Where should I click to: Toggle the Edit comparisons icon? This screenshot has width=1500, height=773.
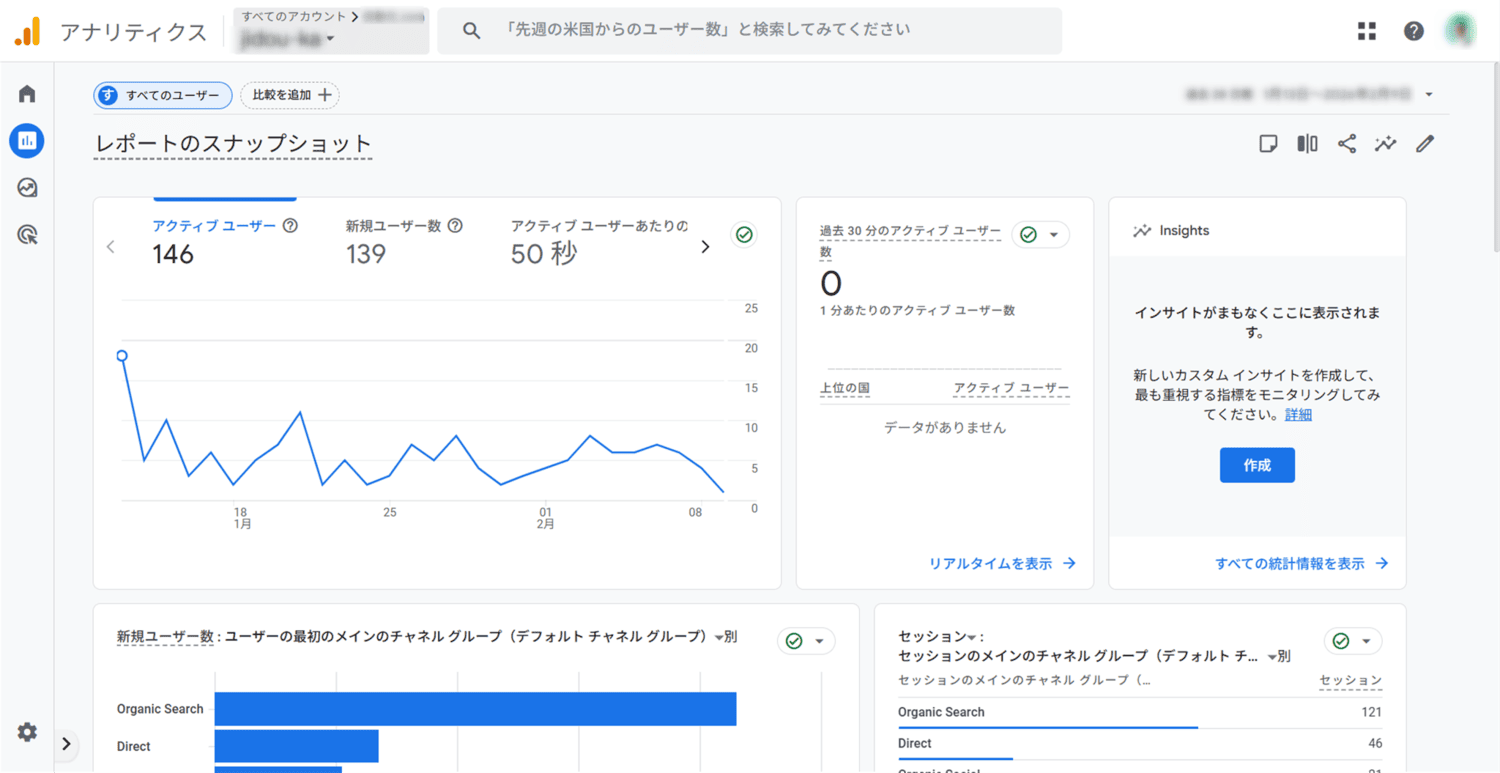tap(1307, 144)
